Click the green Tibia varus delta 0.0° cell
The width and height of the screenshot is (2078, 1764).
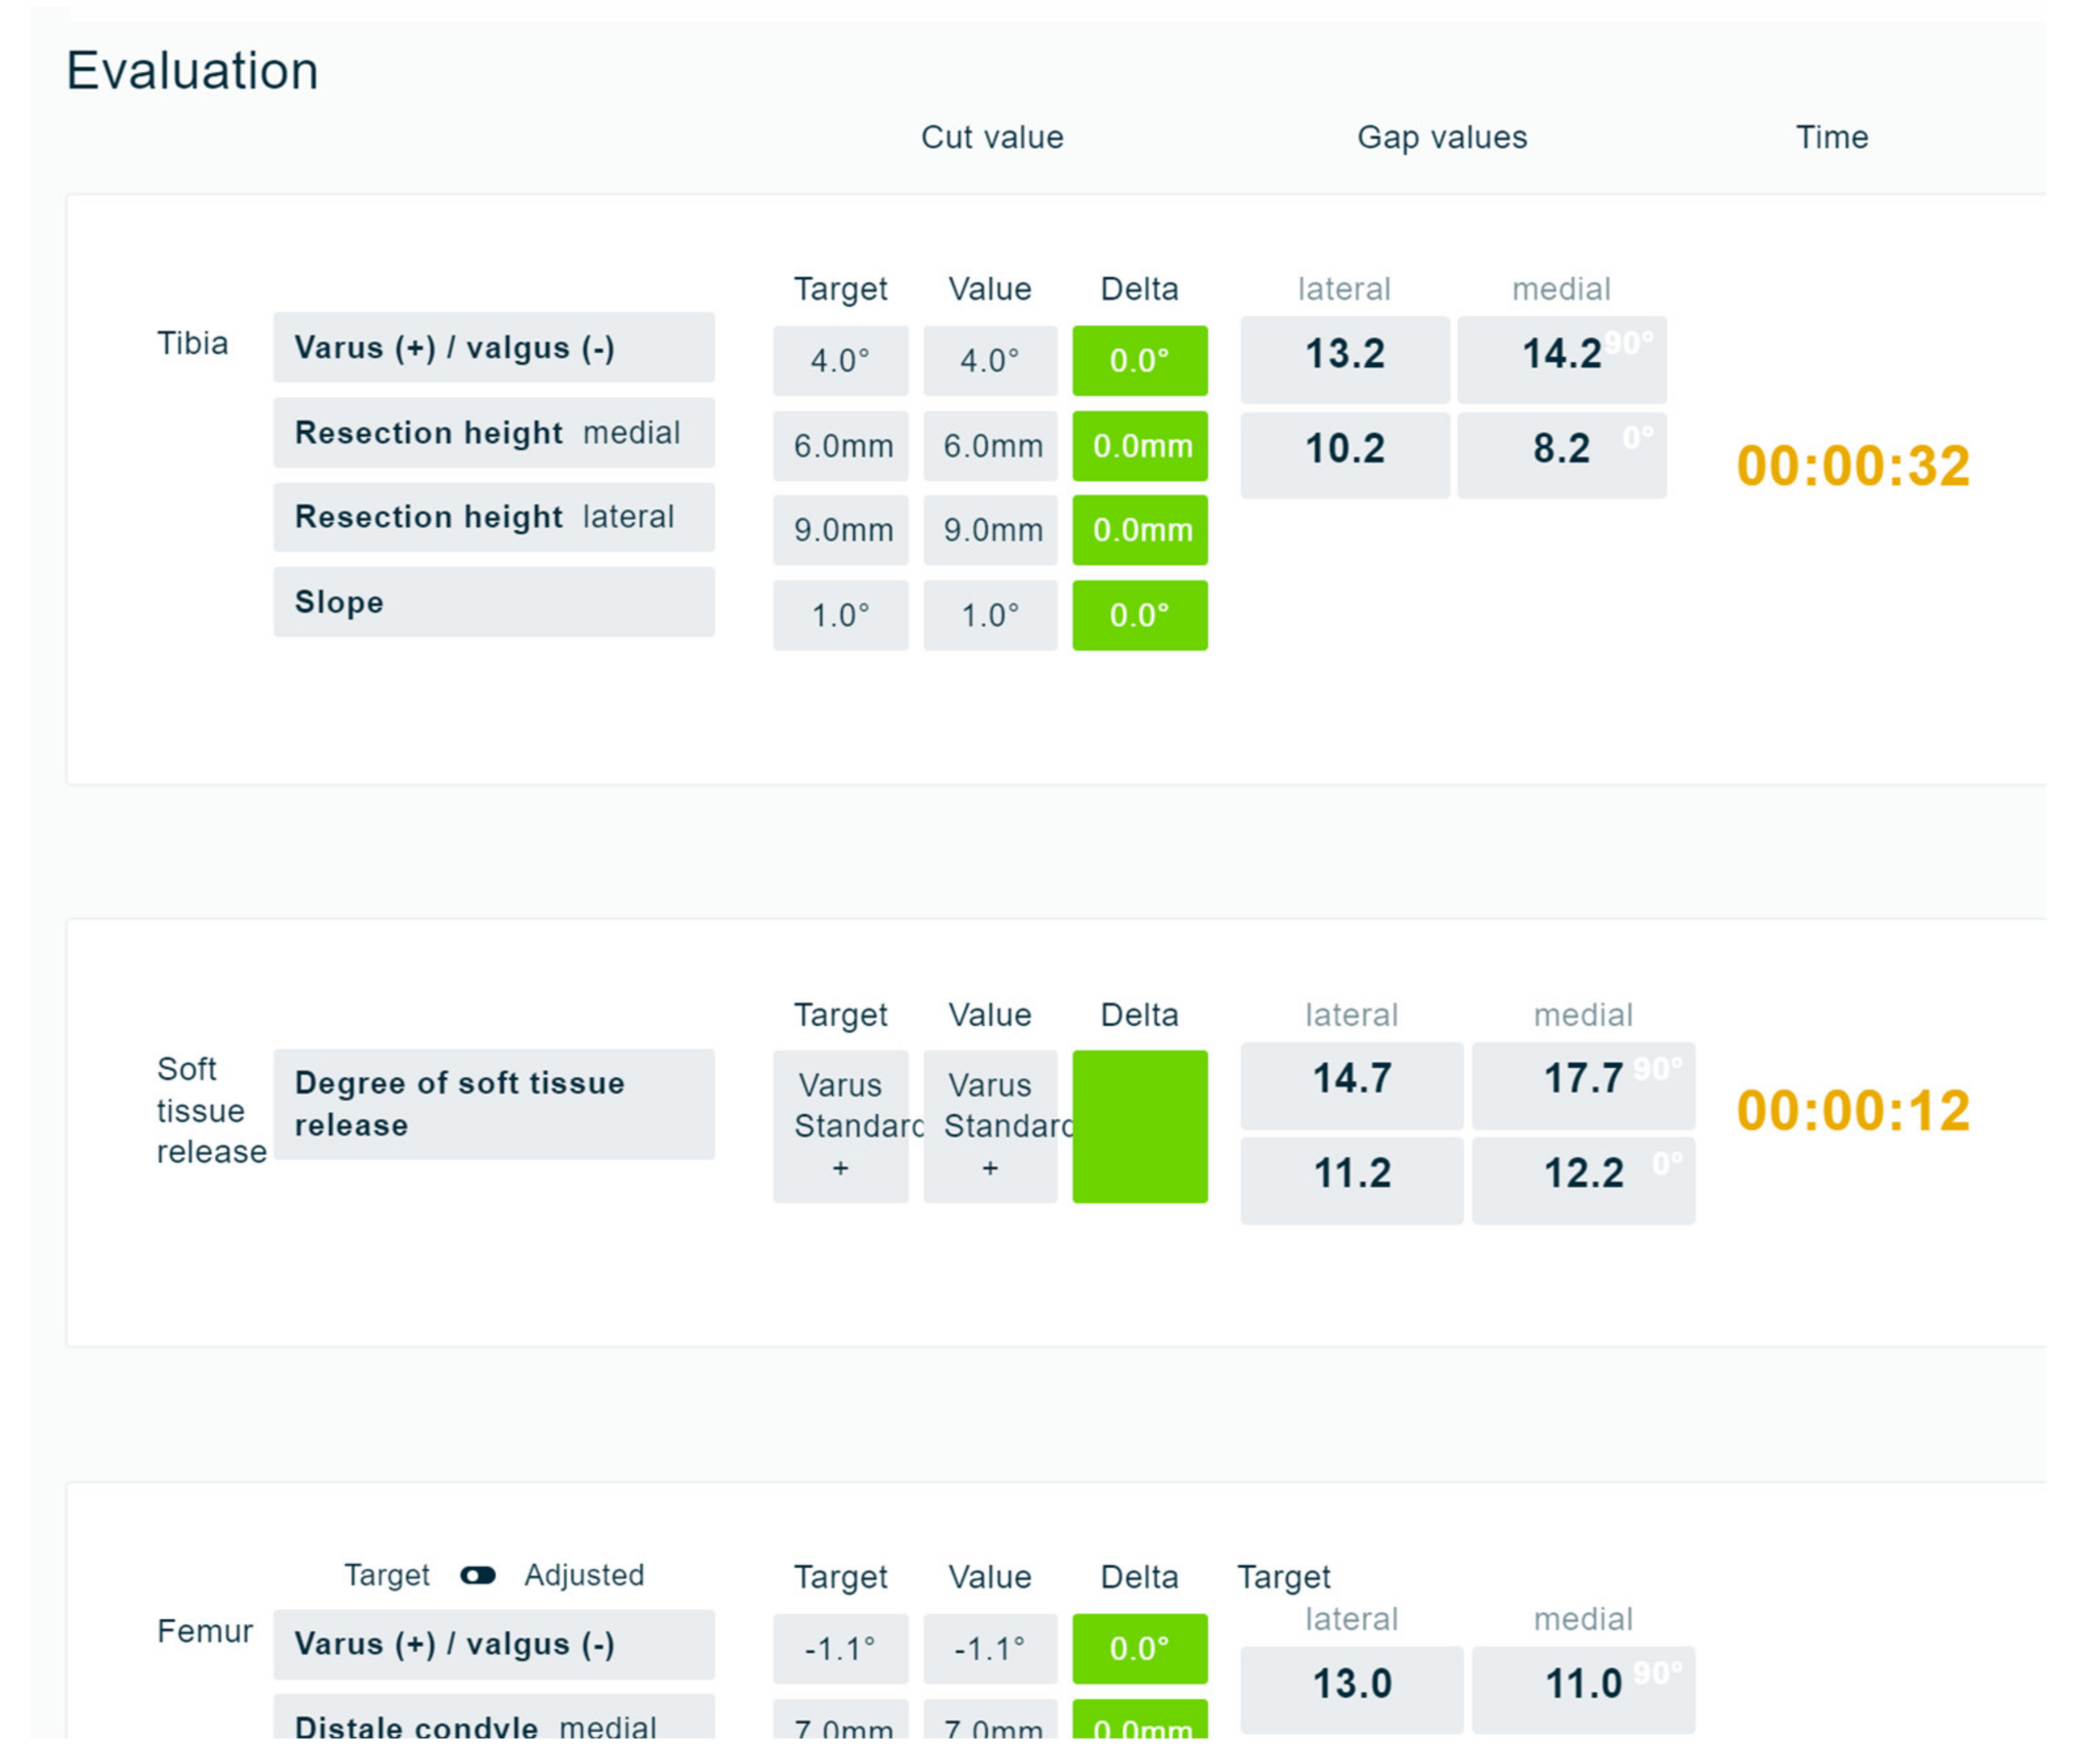click(1139, 360)
